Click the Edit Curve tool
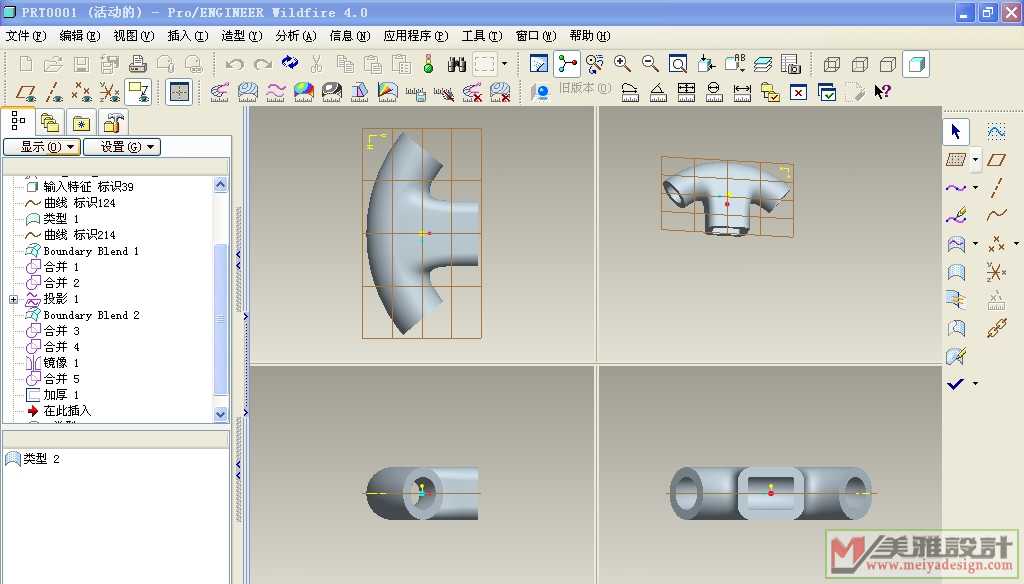Image resolution: width=1024 pixels, height=584 pixels. (x=956, y=216)
